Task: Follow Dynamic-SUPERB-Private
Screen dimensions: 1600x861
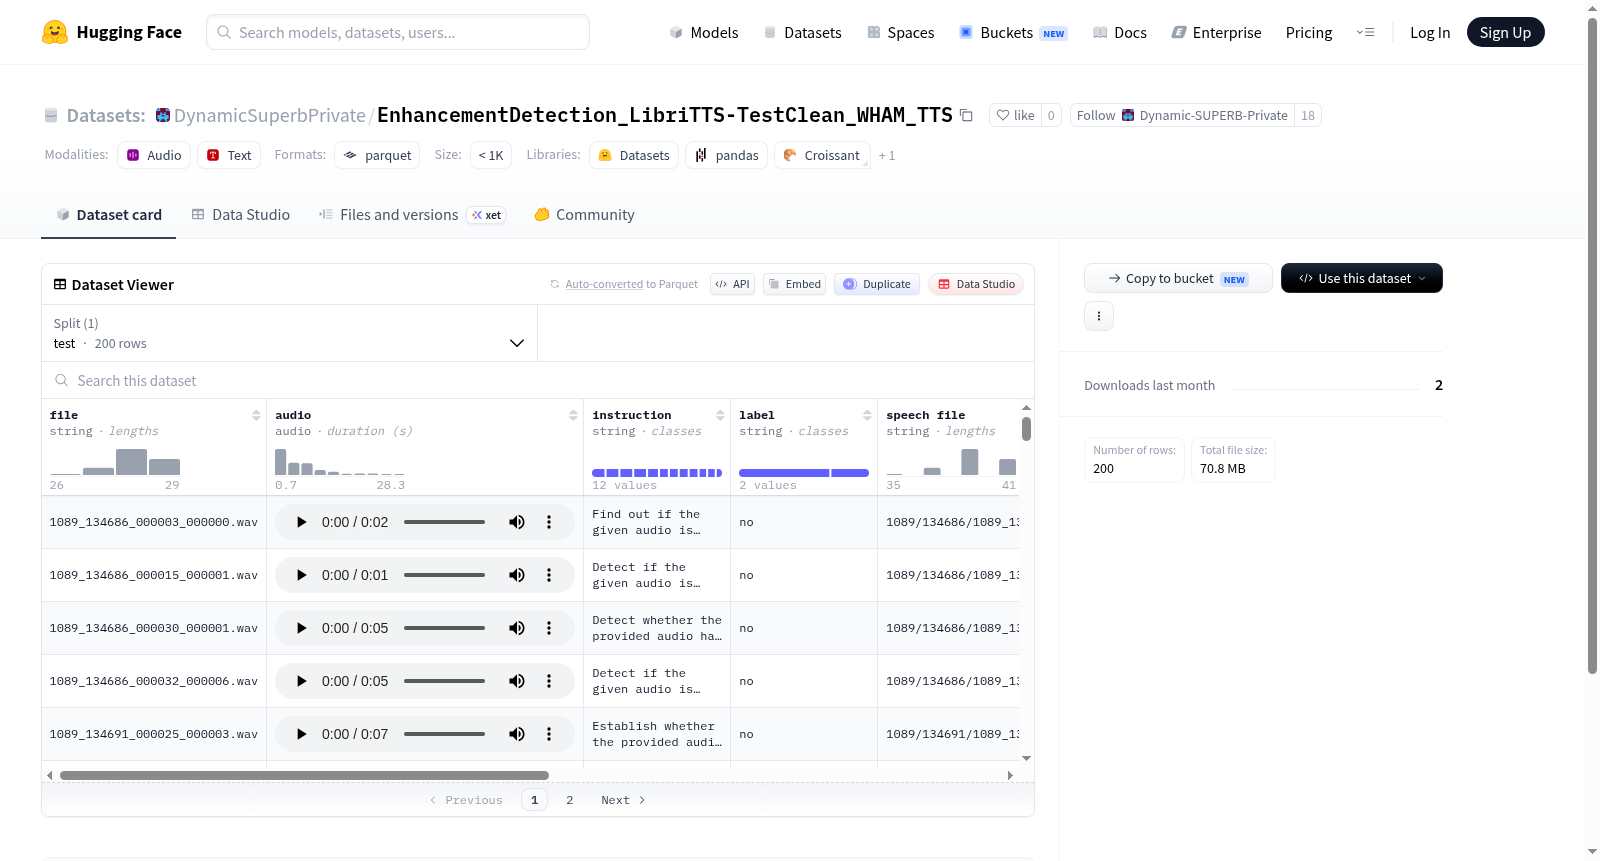Action: tap(1182, 115)
